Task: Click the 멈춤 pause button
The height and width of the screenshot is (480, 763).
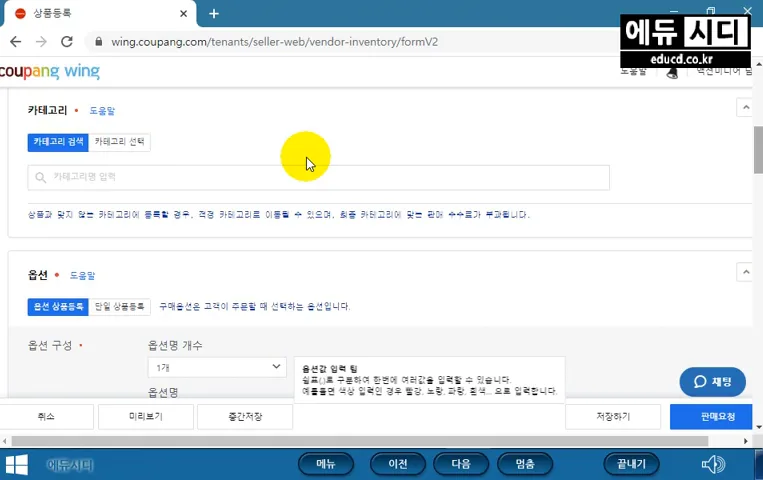Action: point(525,464)
